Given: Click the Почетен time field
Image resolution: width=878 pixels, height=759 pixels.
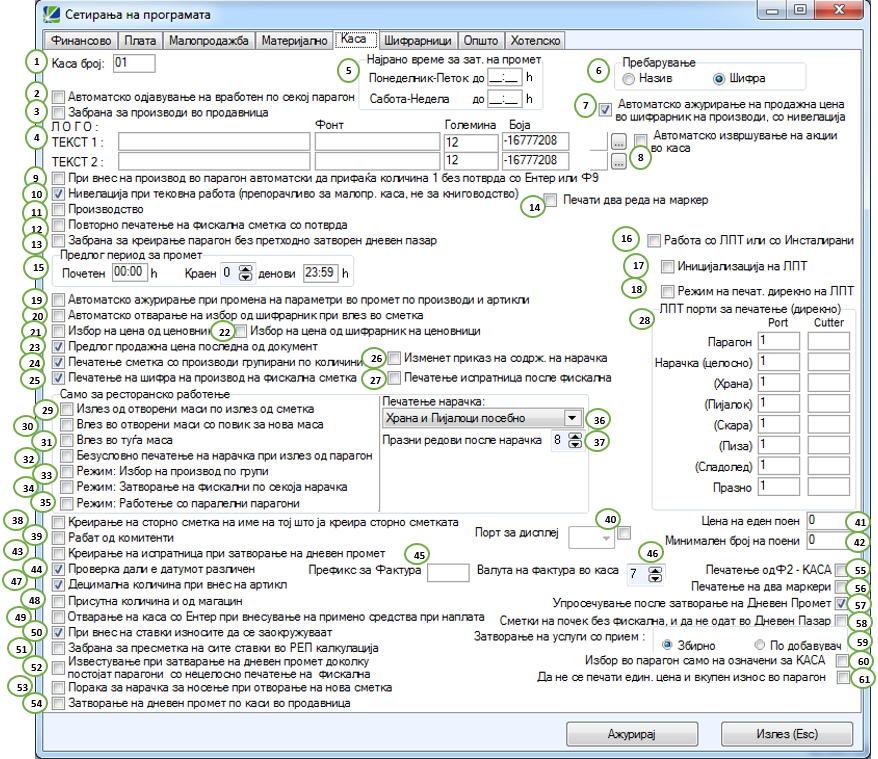Looking at the screenshot, I should tap(130, 273).
